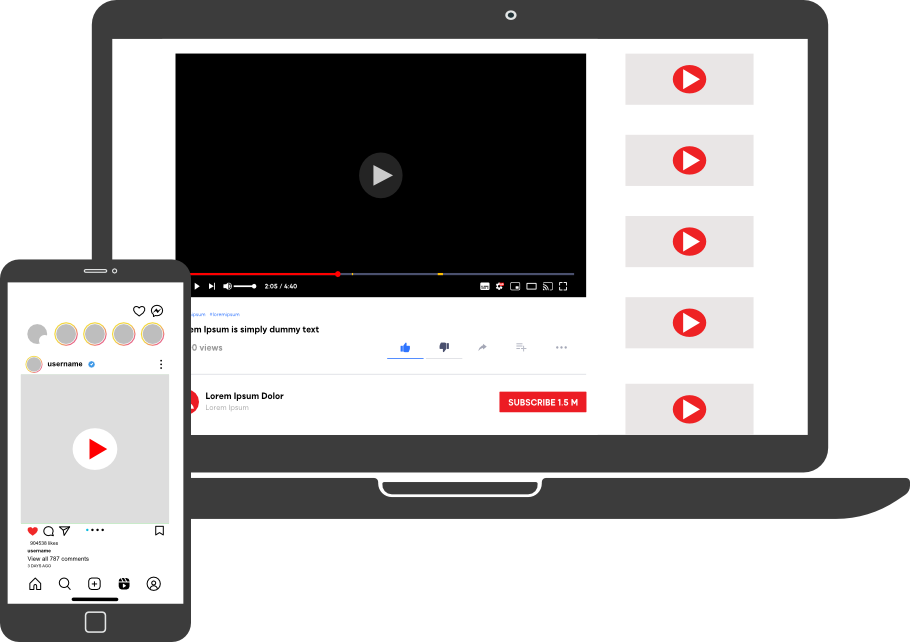Open the topmost suggested video thumbnail
The image size is (910, 642).
pos(689,80)
